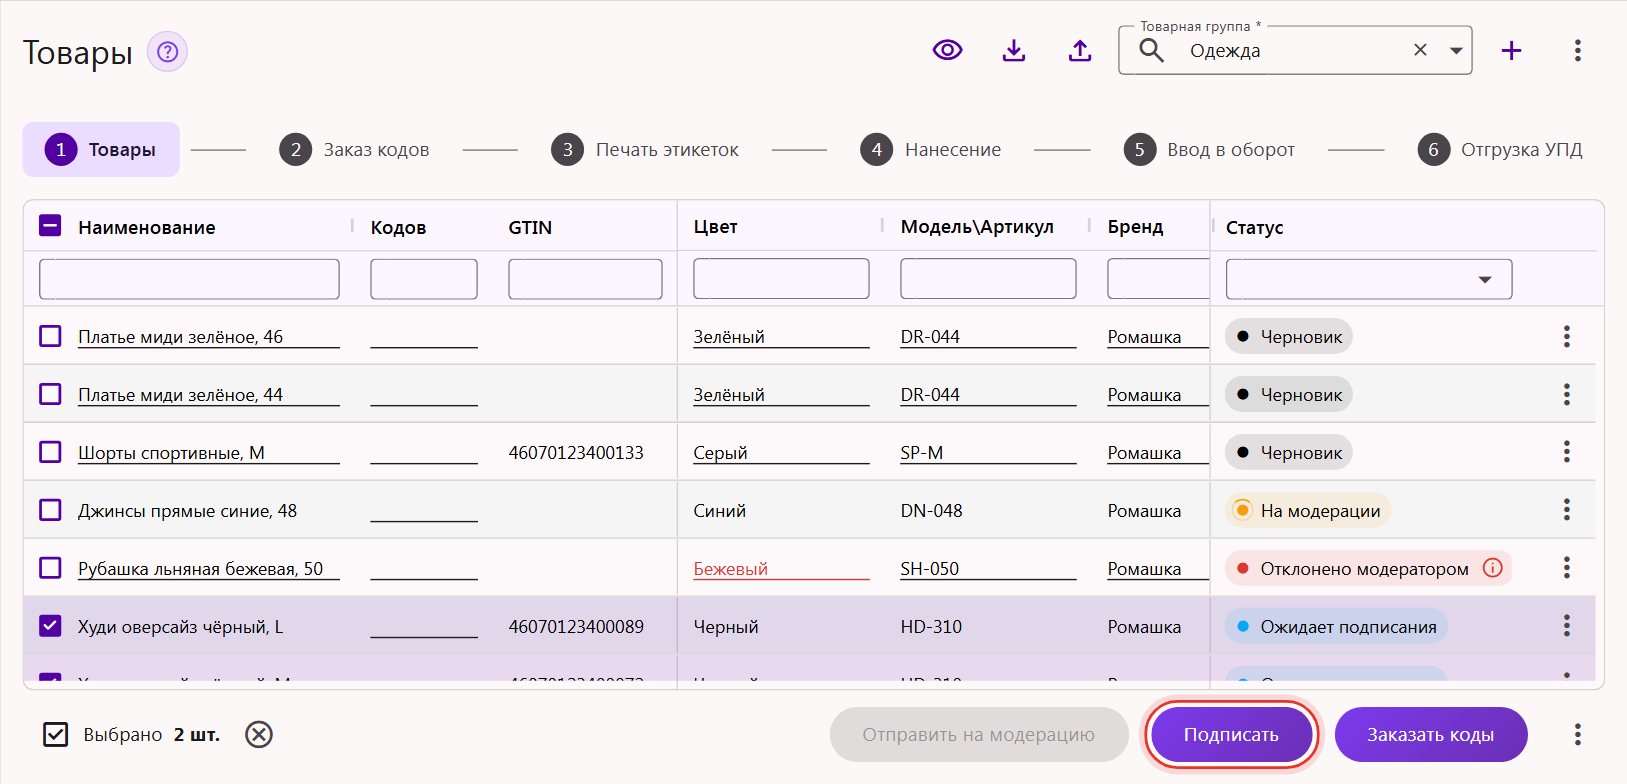Click the download arrow icon
The image size is (1627, 784).
[x=1014, y=50]
